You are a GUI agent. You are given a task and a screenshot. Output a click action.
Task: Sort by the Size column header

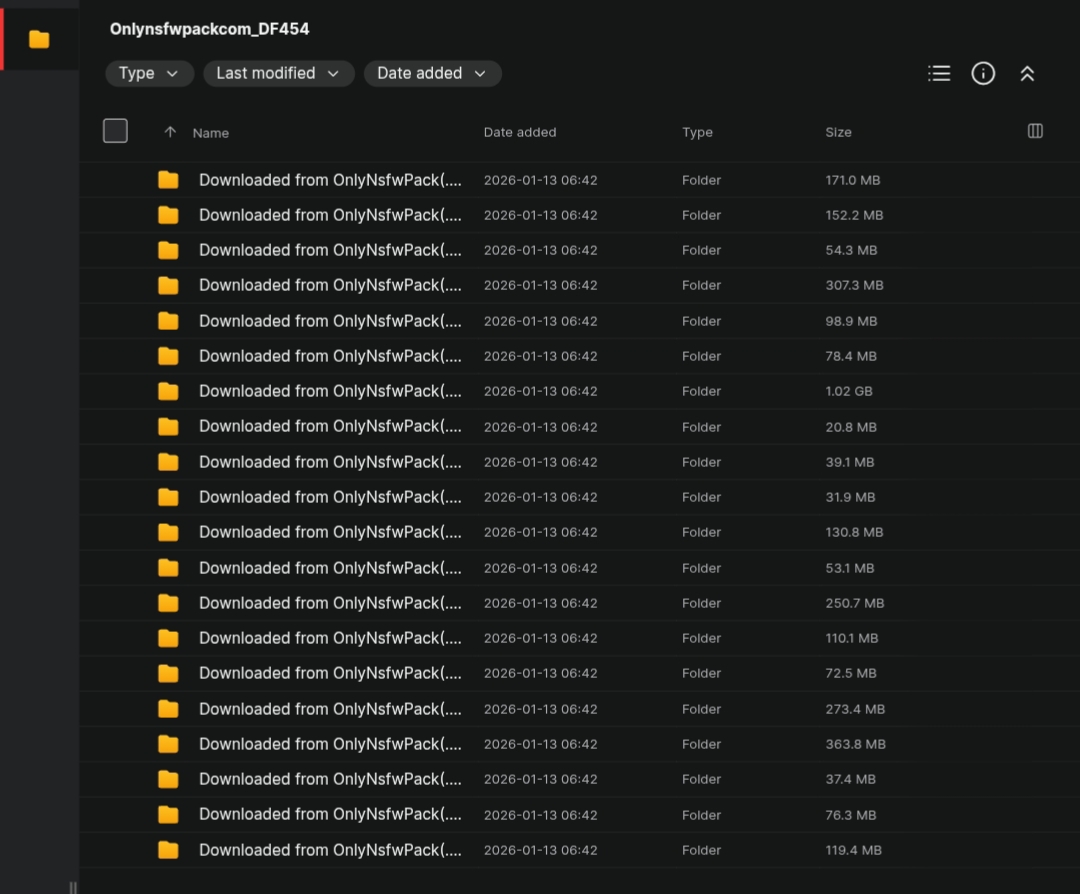pos(838,132)
